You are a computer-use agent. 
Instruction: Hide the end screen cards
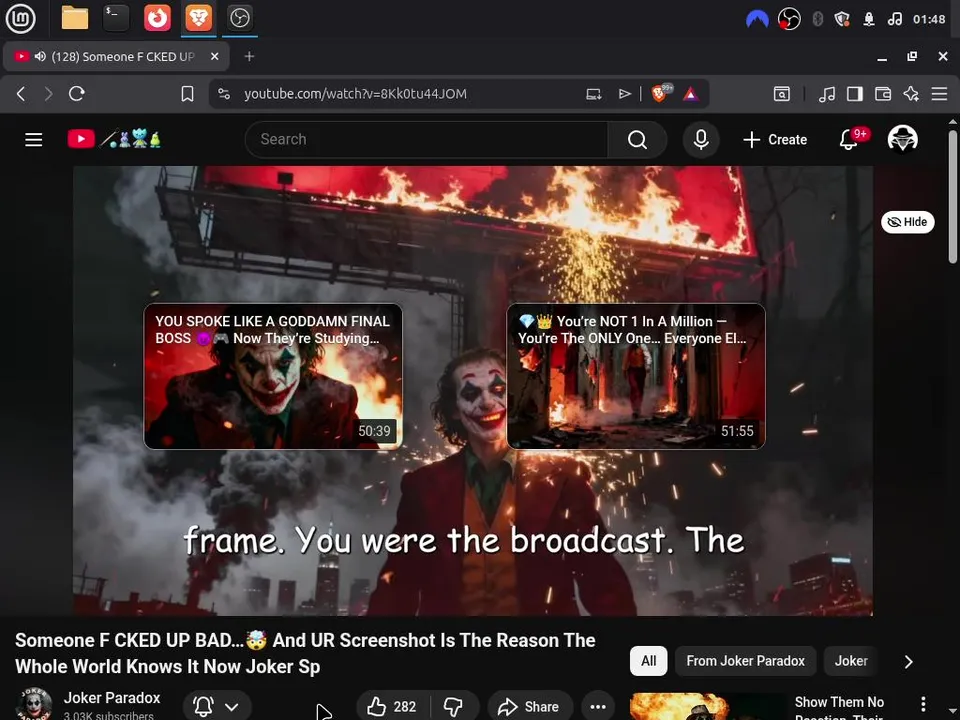[907, 222]
